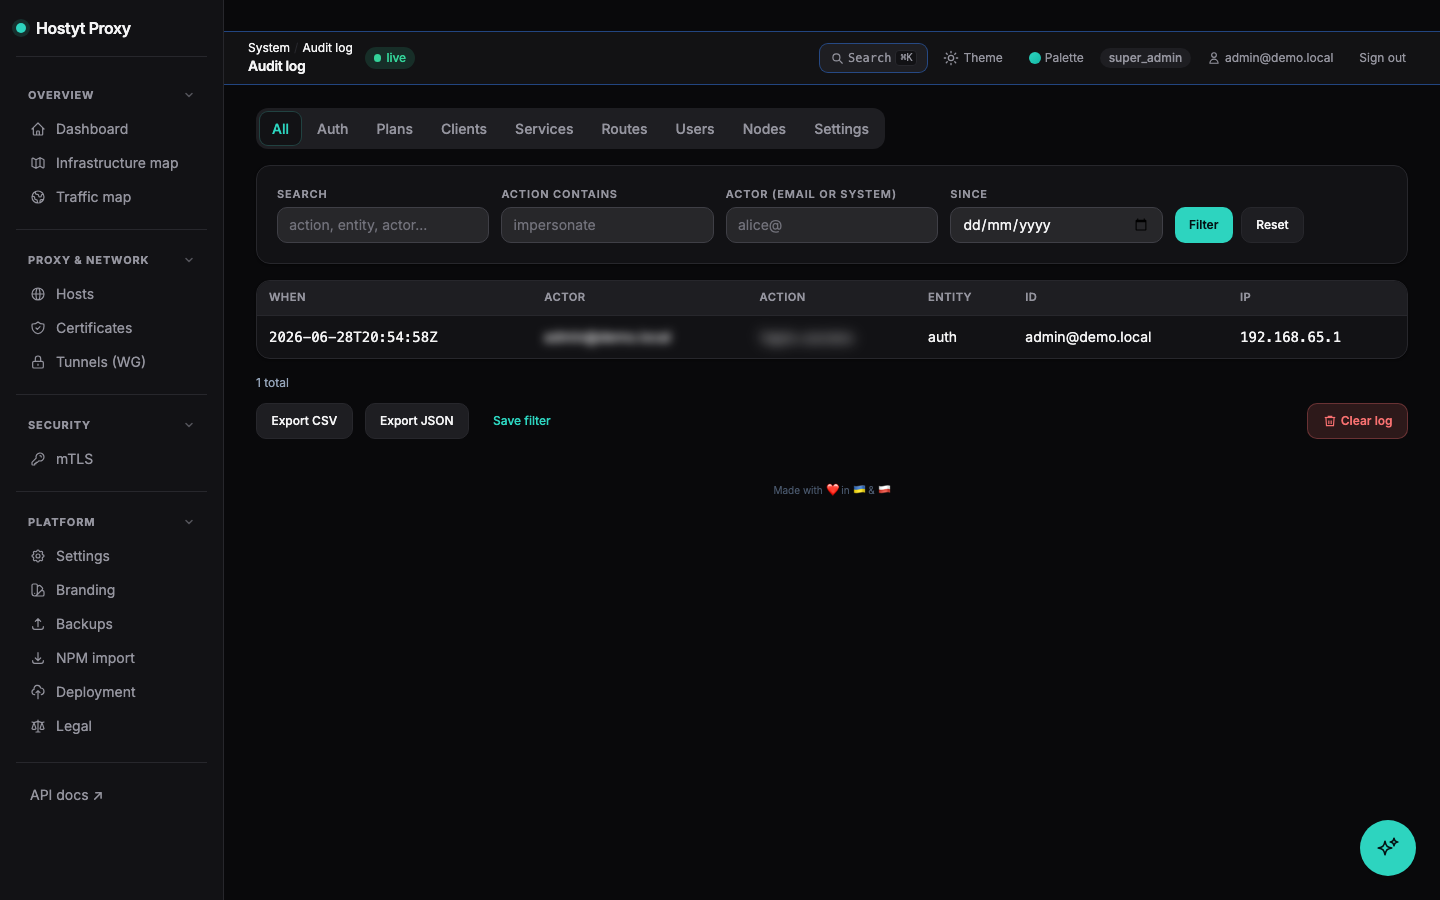Click the mTLS key icon

[x=38, y=459]
